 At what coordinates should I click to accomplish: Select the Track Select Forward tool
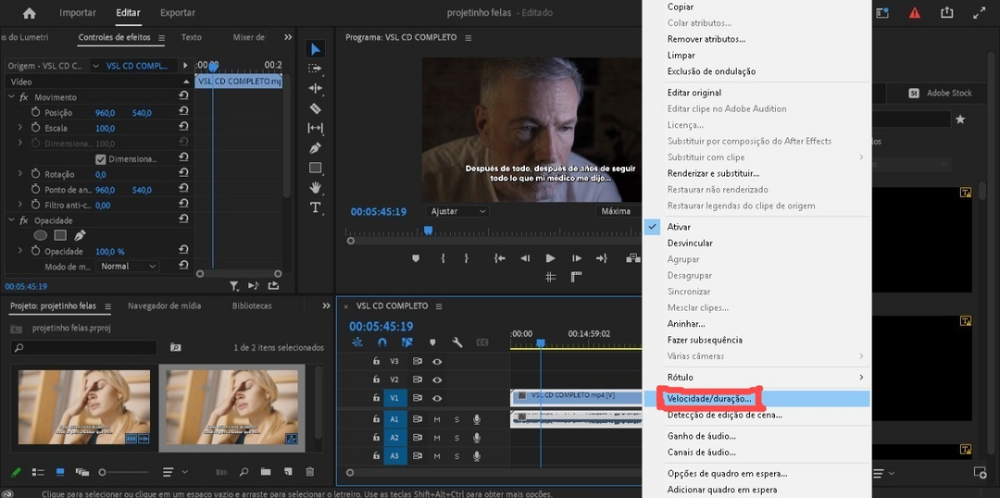pyautogui.click(x=315, y=68)
